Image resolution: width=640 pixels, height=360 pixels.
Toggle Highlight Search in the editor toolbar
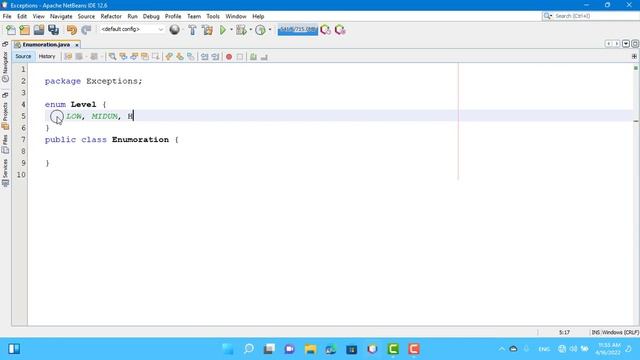(x=144, y=57)
